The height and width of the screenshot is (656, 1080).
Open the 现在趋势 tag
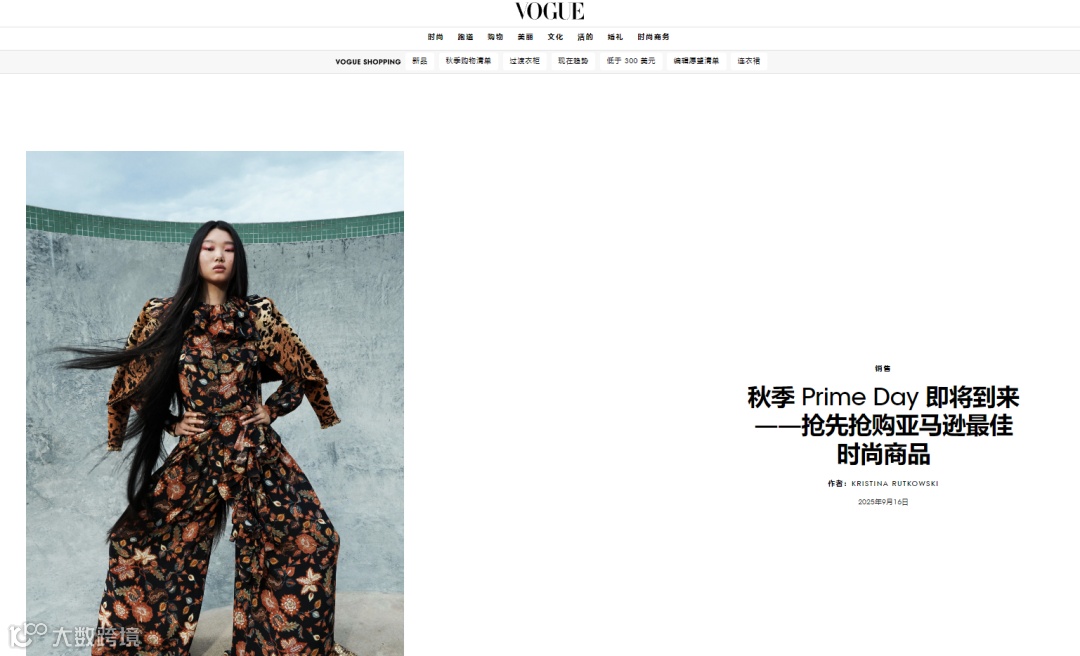(x=573, y=61)
